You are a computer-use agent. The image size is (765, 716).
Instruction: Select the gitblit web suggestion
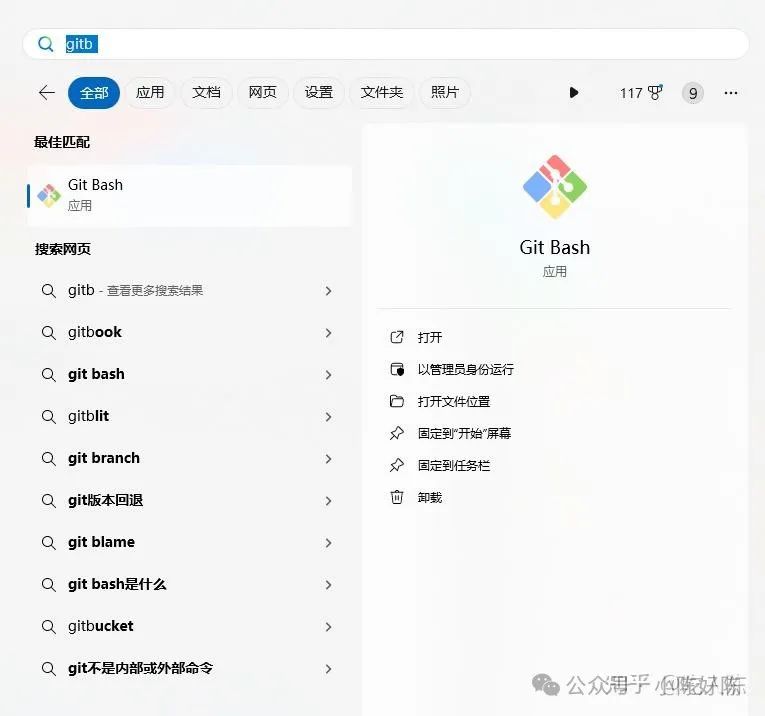coord(189,417)
